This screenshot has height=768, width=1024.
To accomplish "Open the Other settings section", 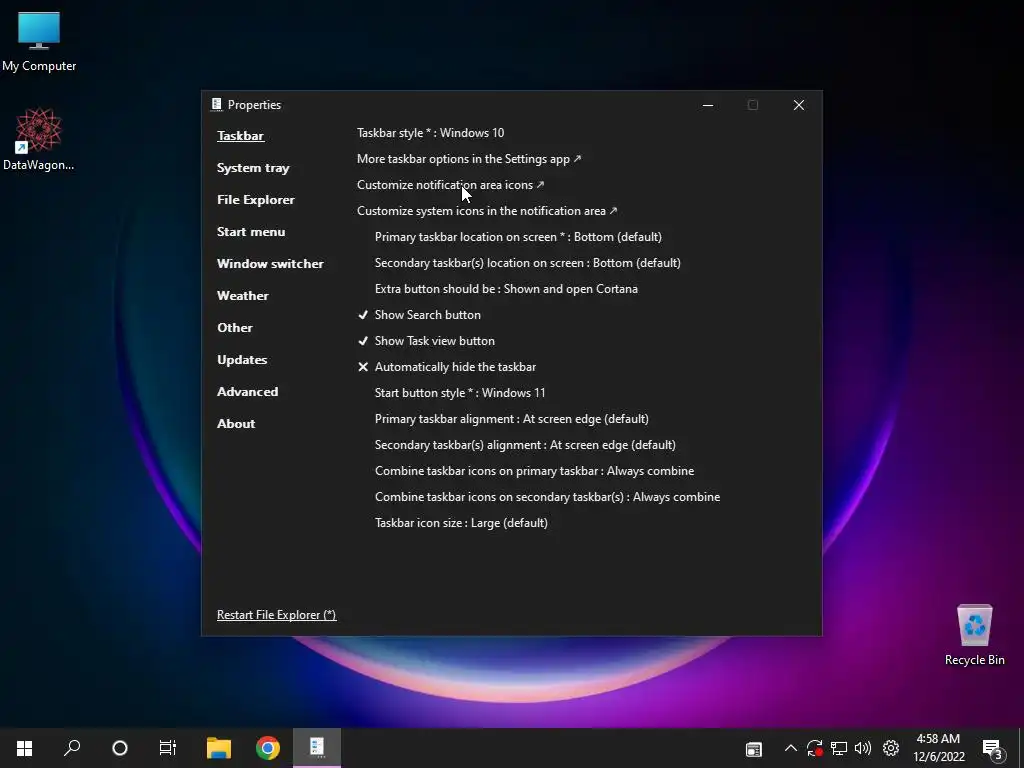I will click(234, 328).
